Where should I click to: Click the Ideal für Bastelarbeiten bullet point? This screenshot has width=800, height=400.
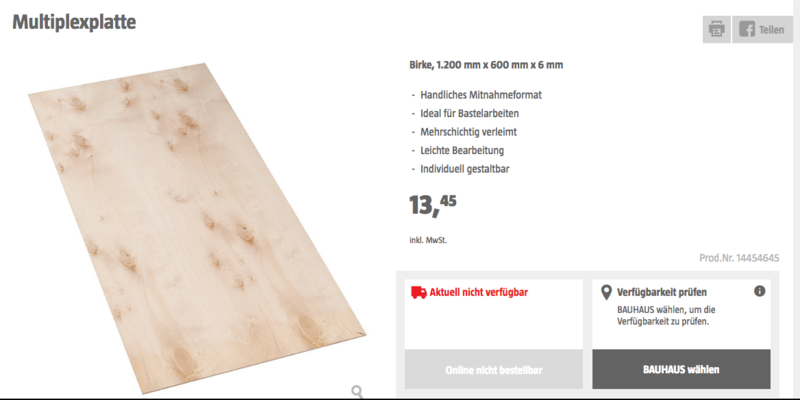469,113
